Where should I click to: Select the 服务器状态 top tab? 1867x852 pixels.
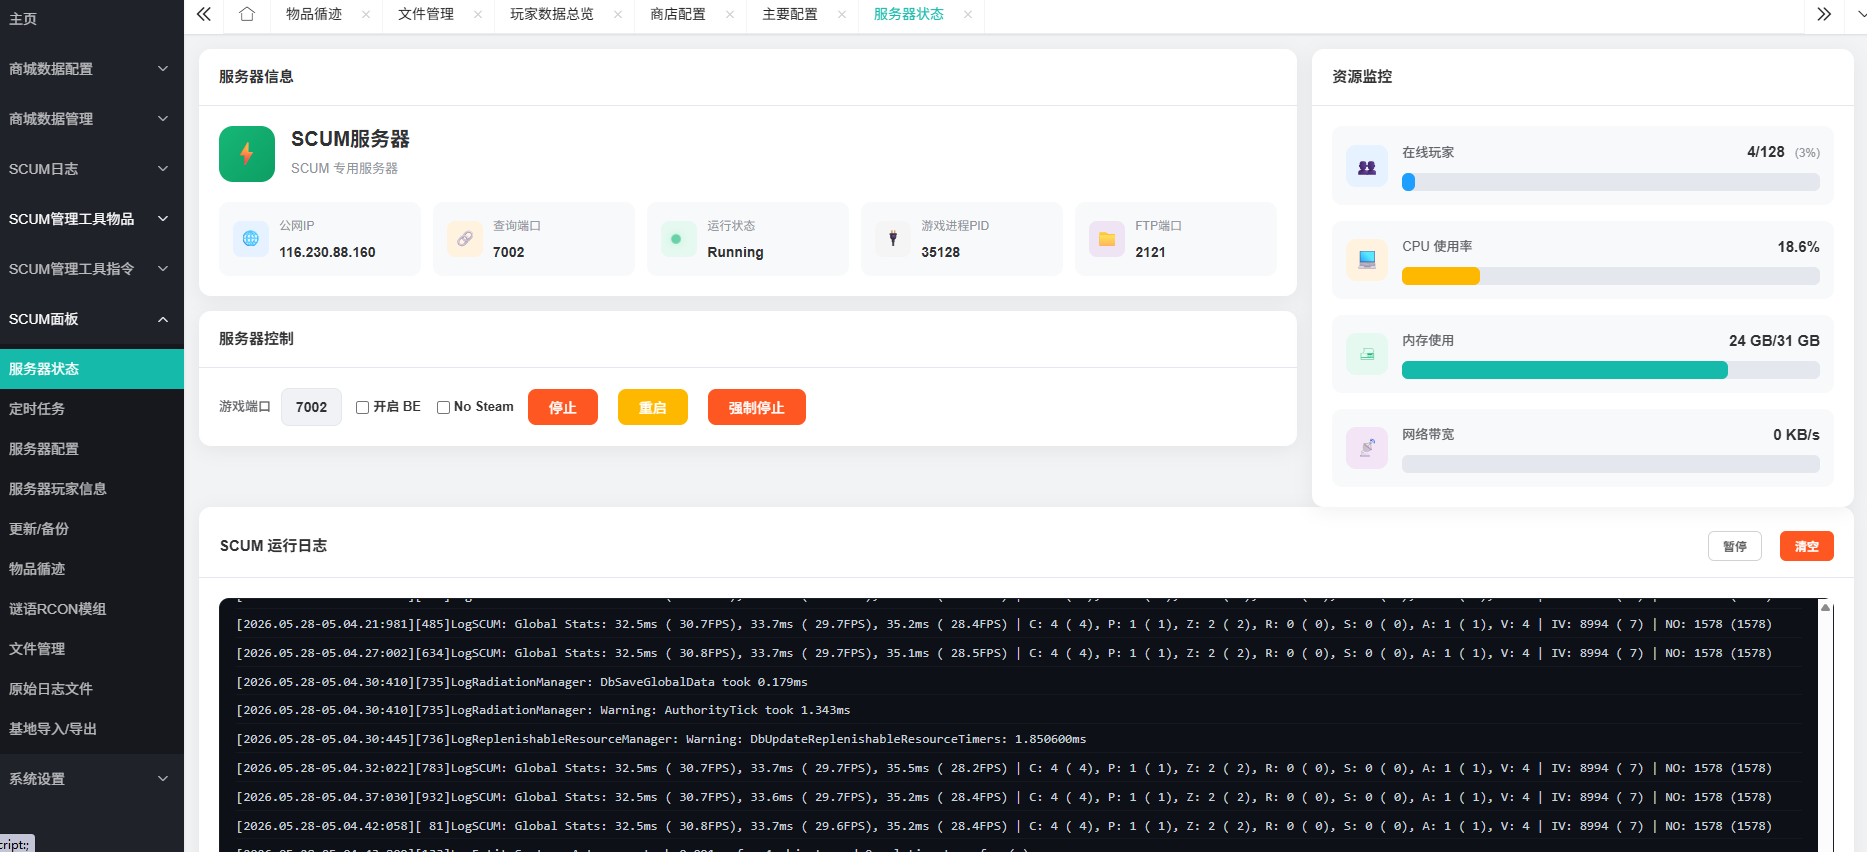coord(909,14)
